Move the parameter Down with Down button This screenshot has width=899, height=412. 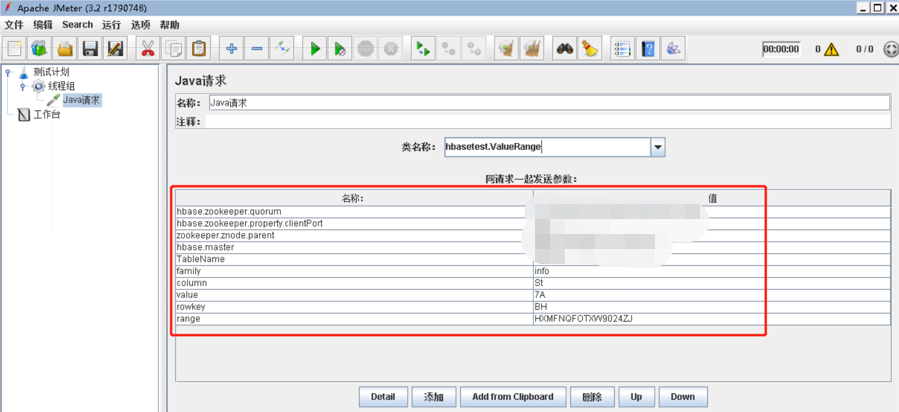[x=683, y=397]
